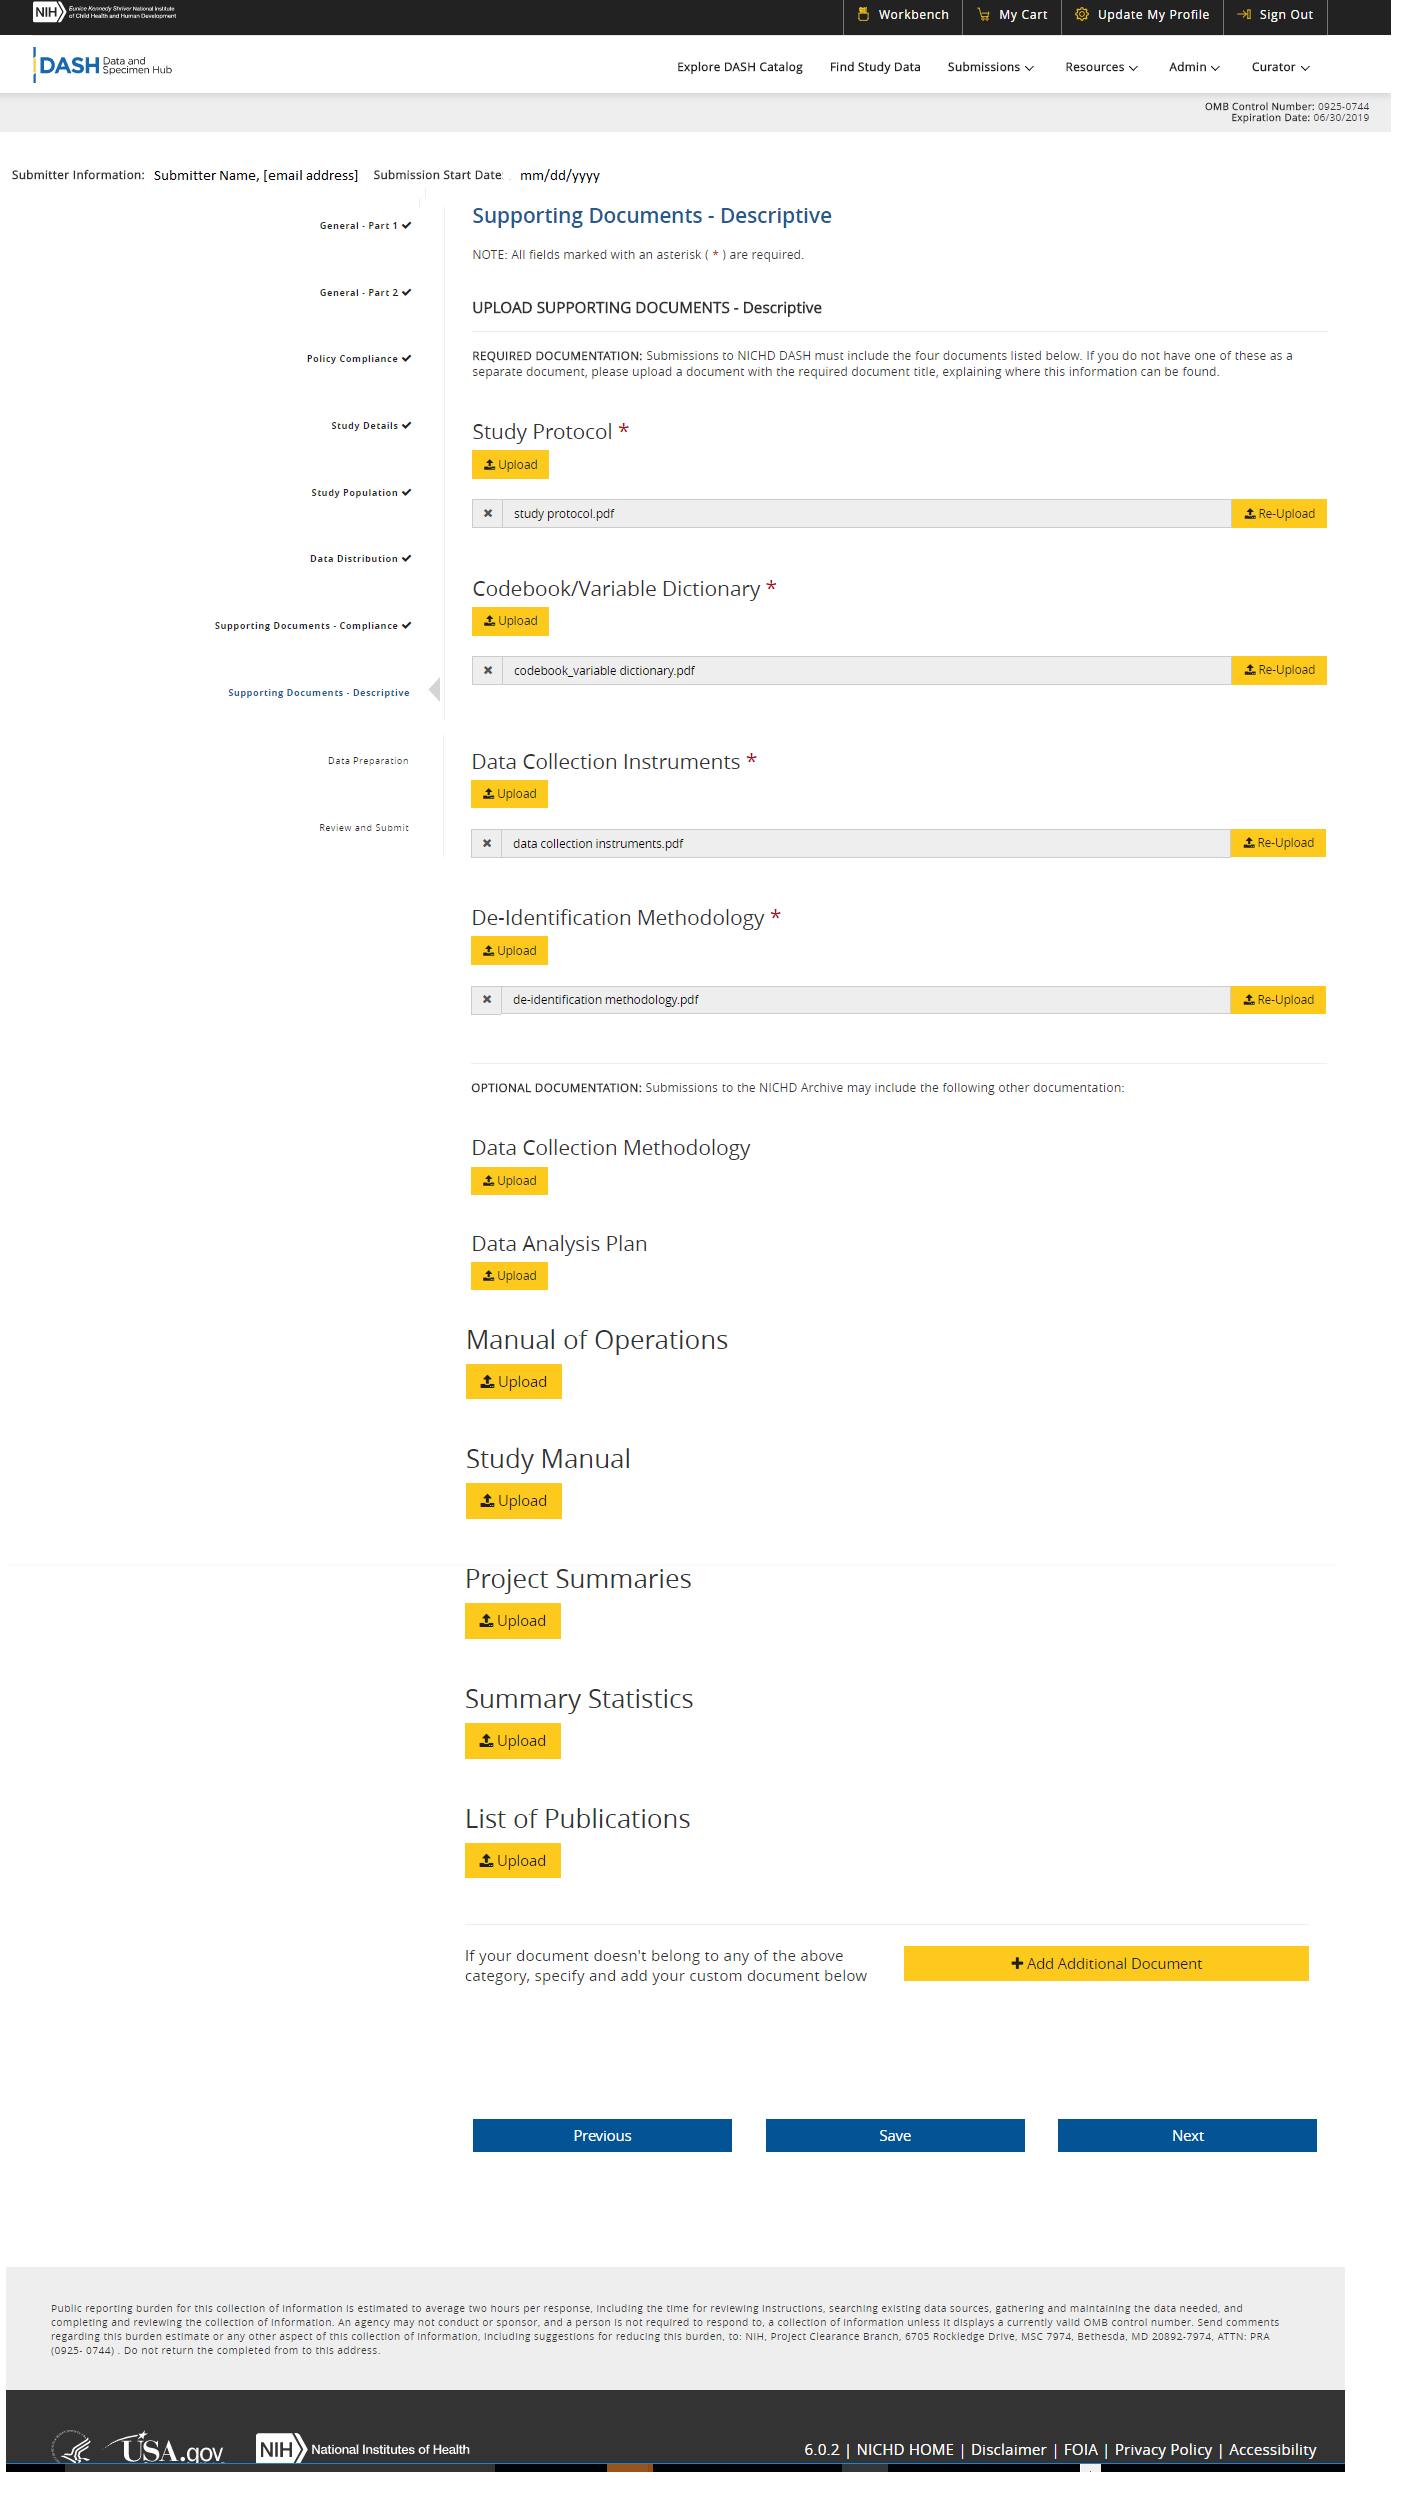Image resolution: width=1416 pixels, height=2510 pixels.
Task: Expand the Submissions dropdown menu
Action: click(990, 67)
